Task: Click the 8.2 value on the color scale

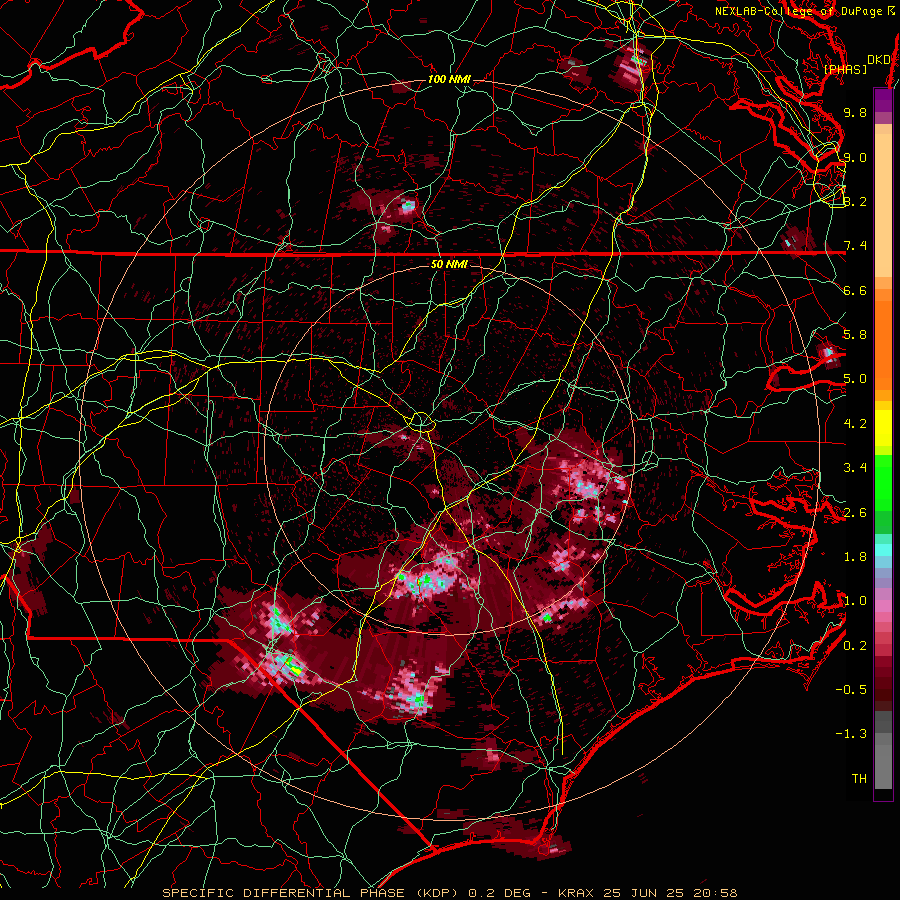Action: pos(855,201)
